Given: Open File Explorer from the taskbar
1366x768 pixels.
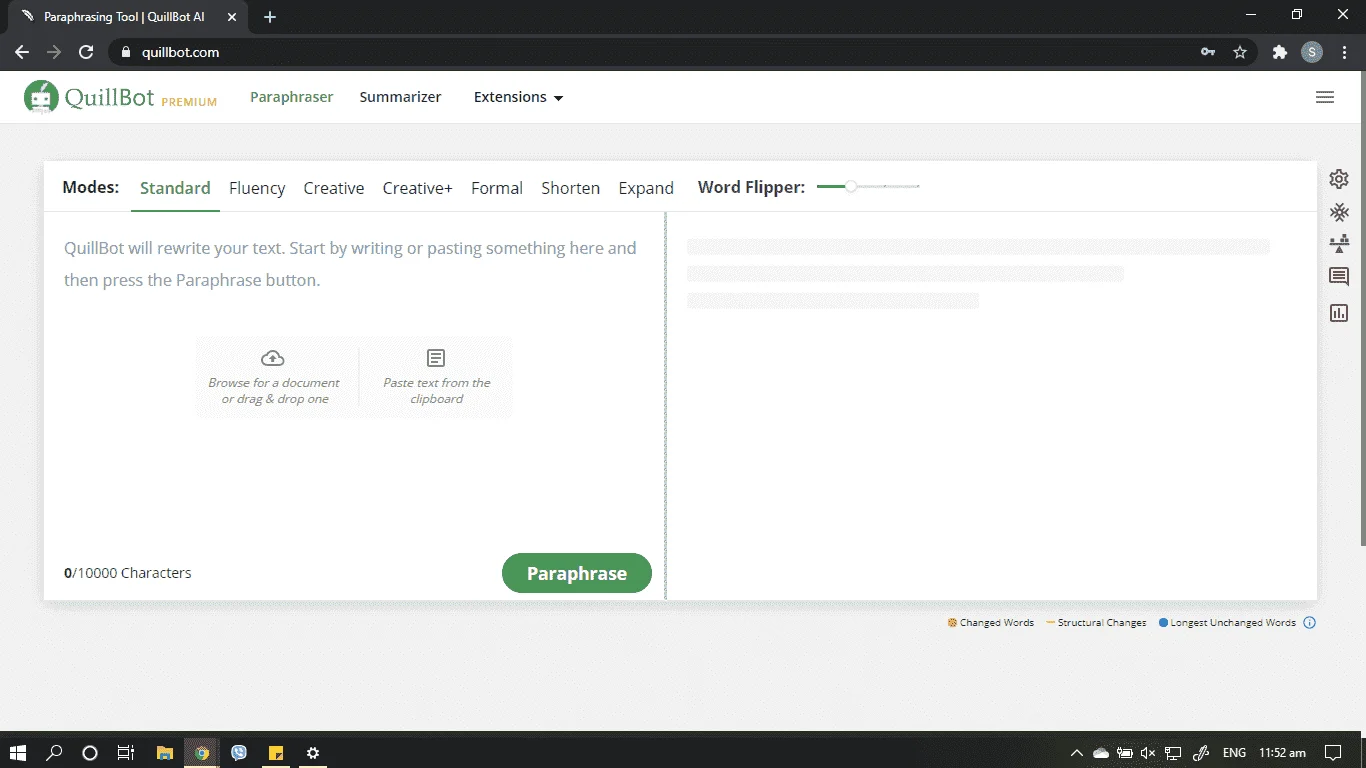Looking at the screenshot, I should (x=165, y=753).
